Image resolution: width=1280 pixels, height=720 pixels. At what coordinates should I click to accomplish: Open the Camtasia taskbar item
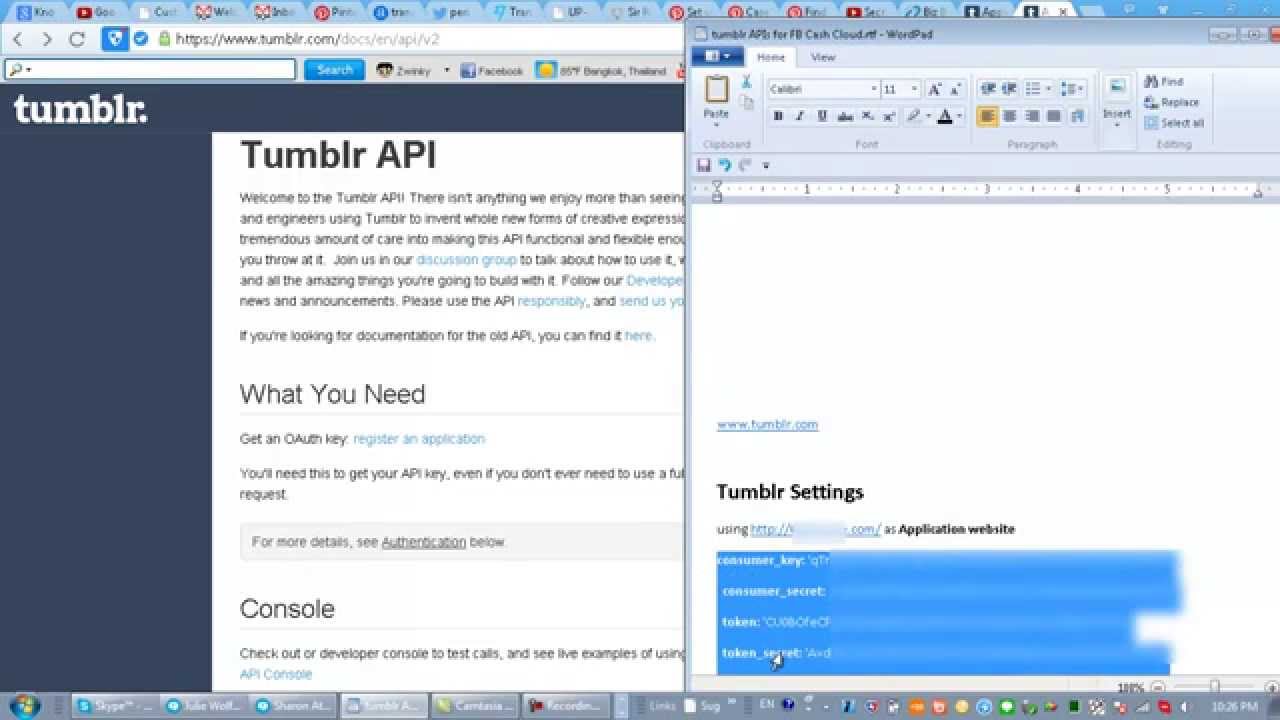click(476, 705)
